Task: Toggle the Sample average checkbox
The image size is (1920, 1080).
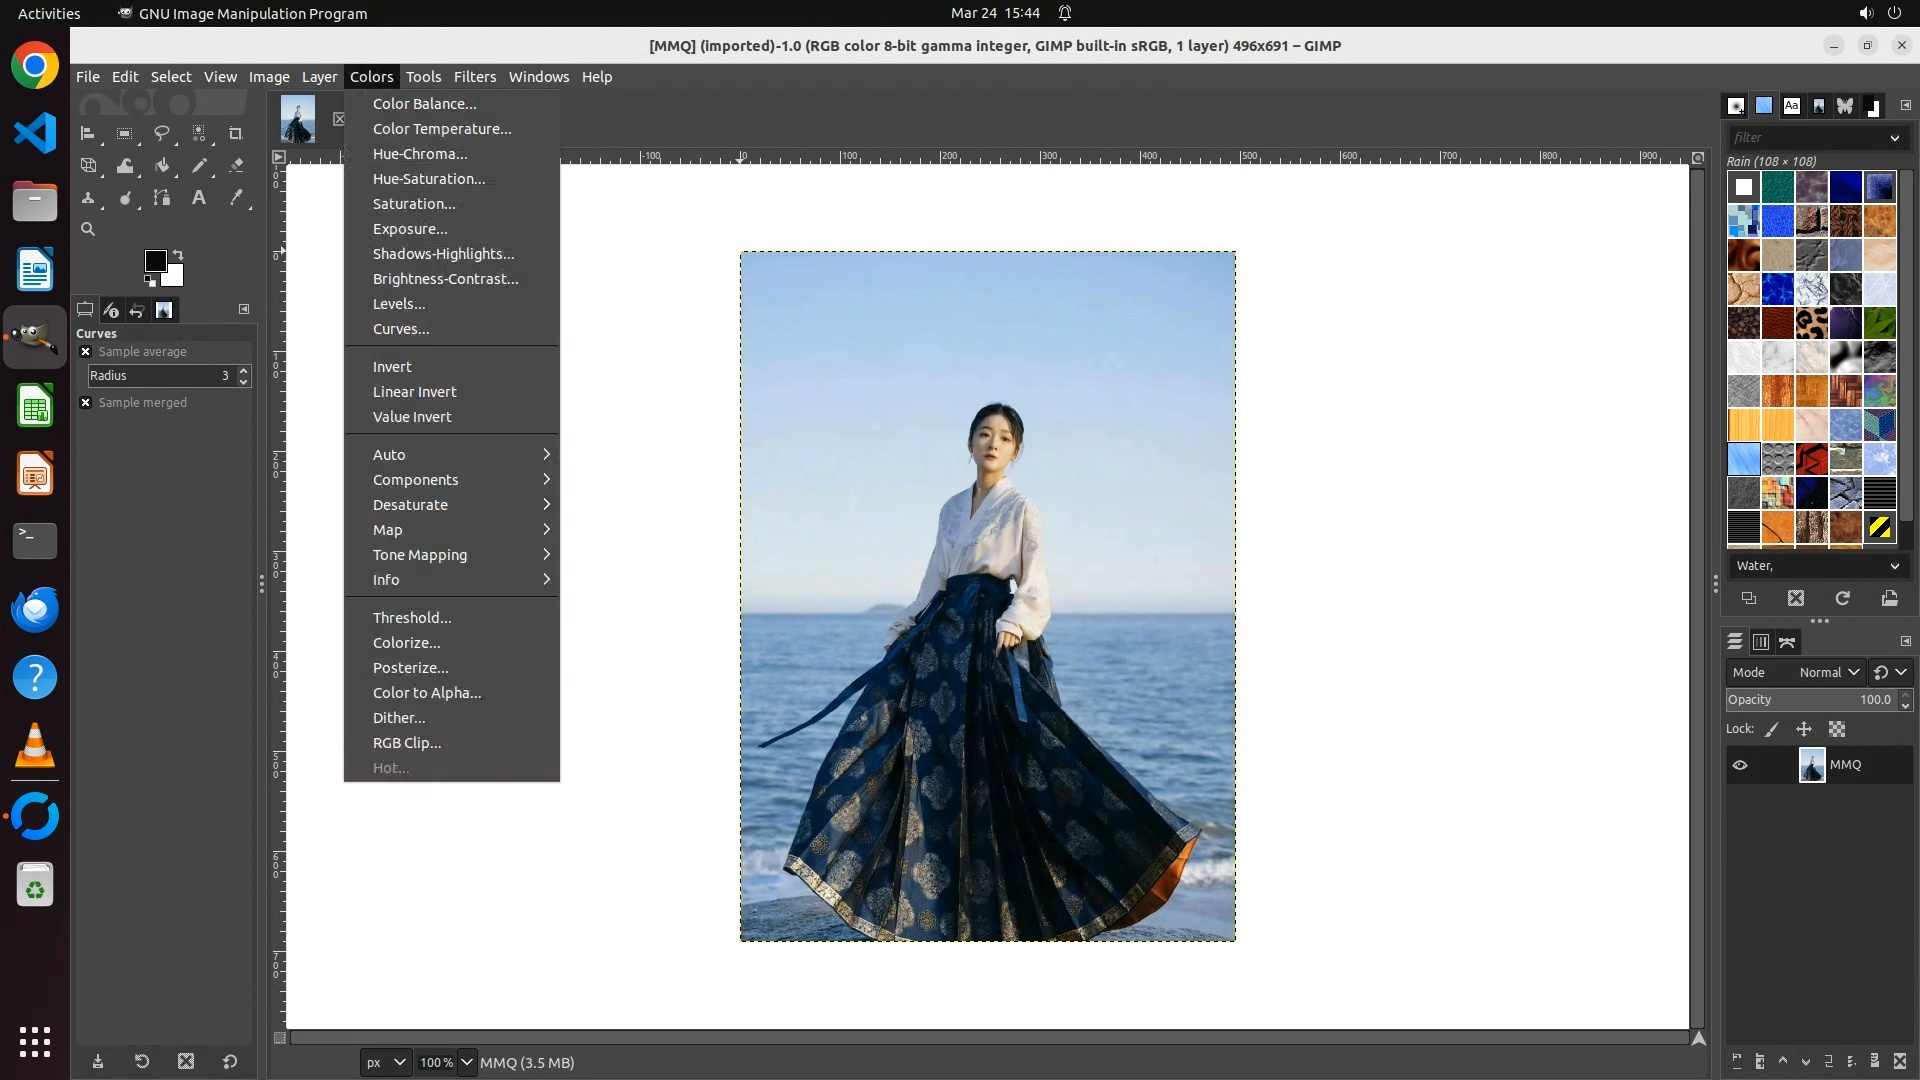Action: 86,352
